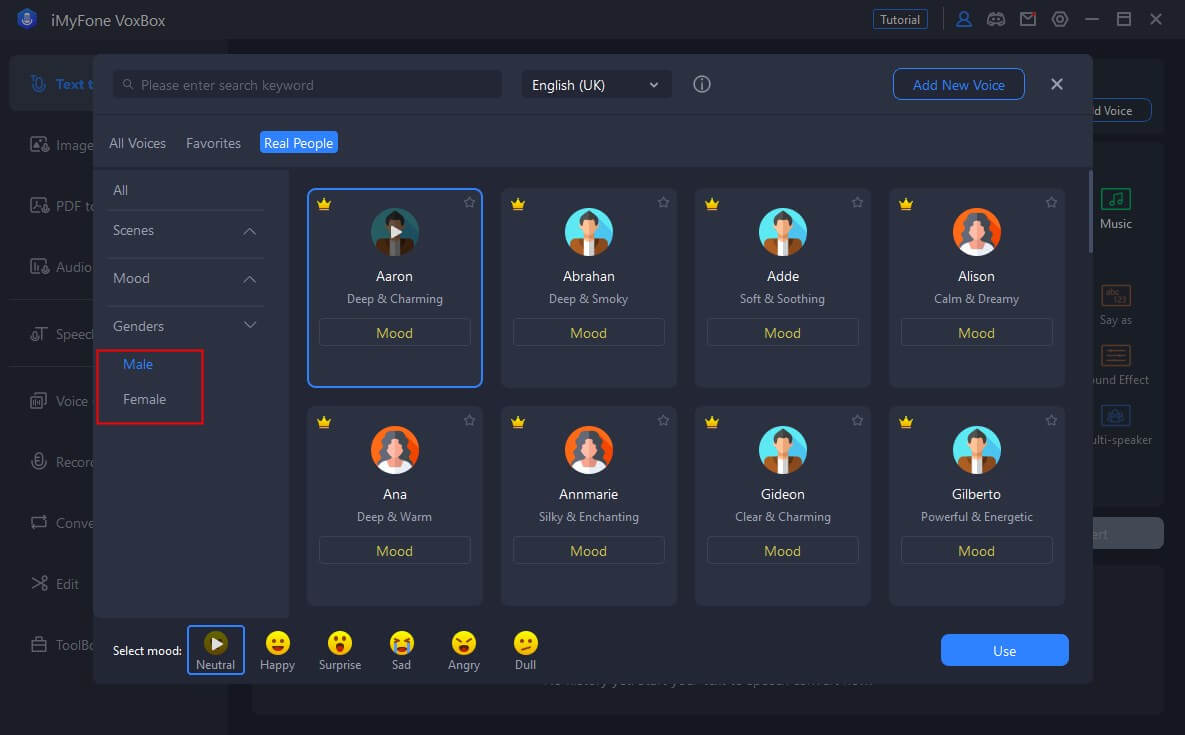Viewport: 1185px width, 735px height.
Task: Favorite the Adde voice with star
Action: pos(857,202)
